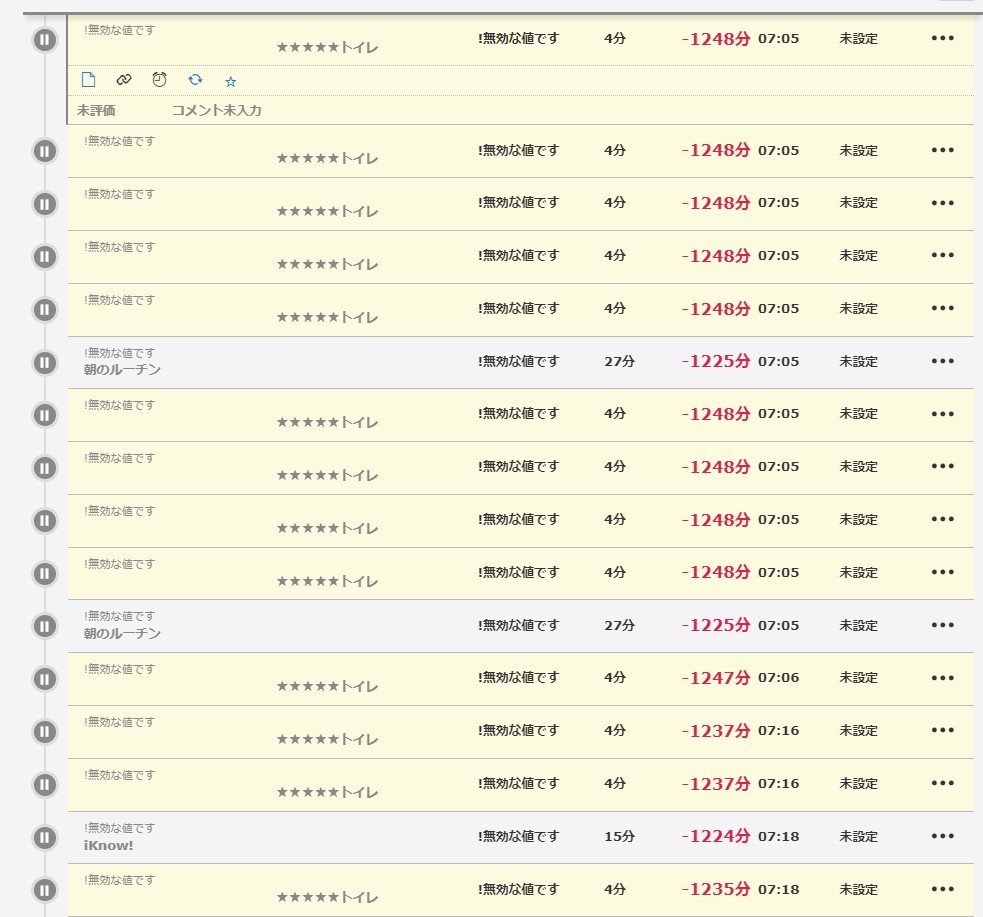Click the 07:06 start time
Viewport: 983px width, 917px height.
[x=778, y=678]
